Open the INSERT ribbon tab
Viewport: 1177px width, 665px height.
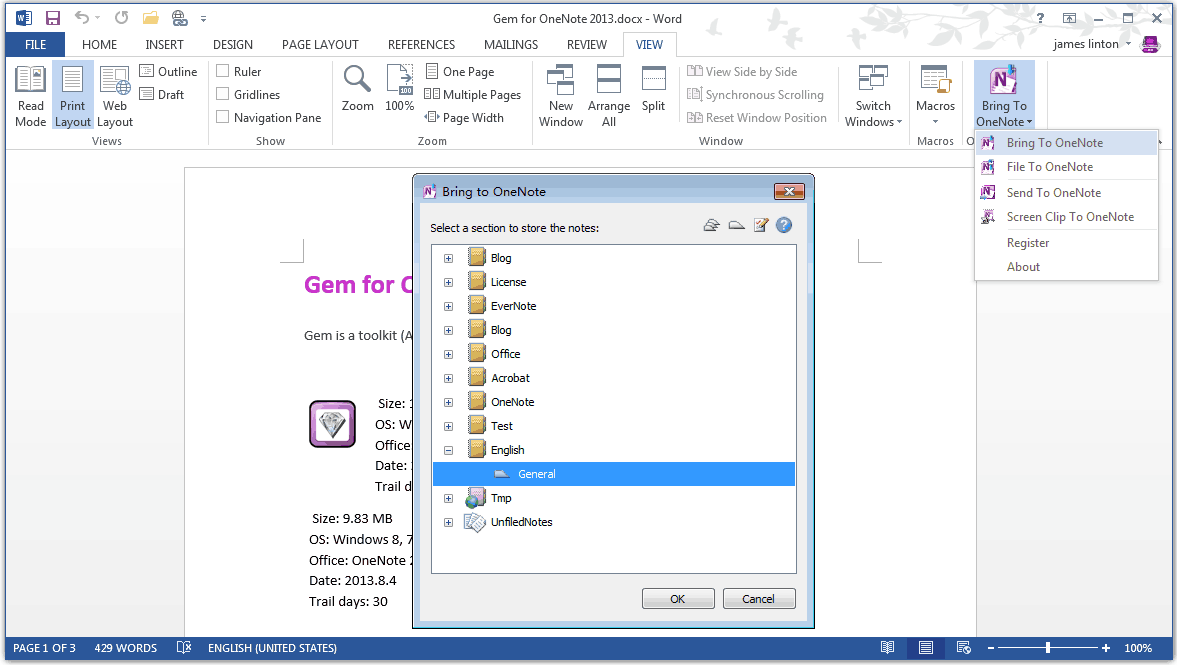coord(164,44)
